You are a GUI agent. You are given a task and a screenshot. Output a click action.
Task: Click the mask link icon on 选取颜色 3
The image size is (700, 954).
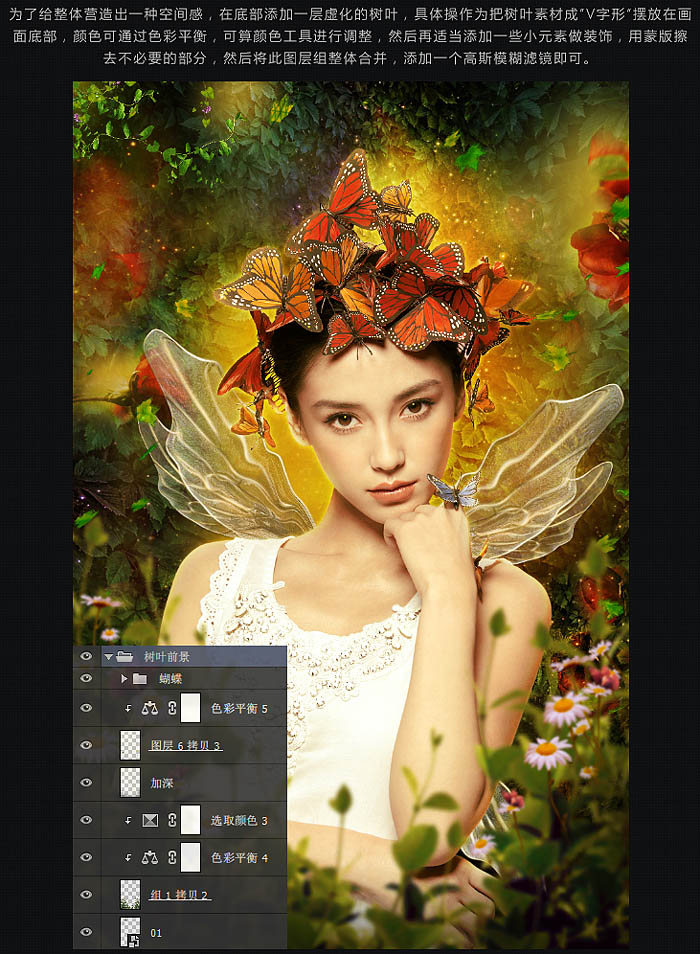click(172, 820)
